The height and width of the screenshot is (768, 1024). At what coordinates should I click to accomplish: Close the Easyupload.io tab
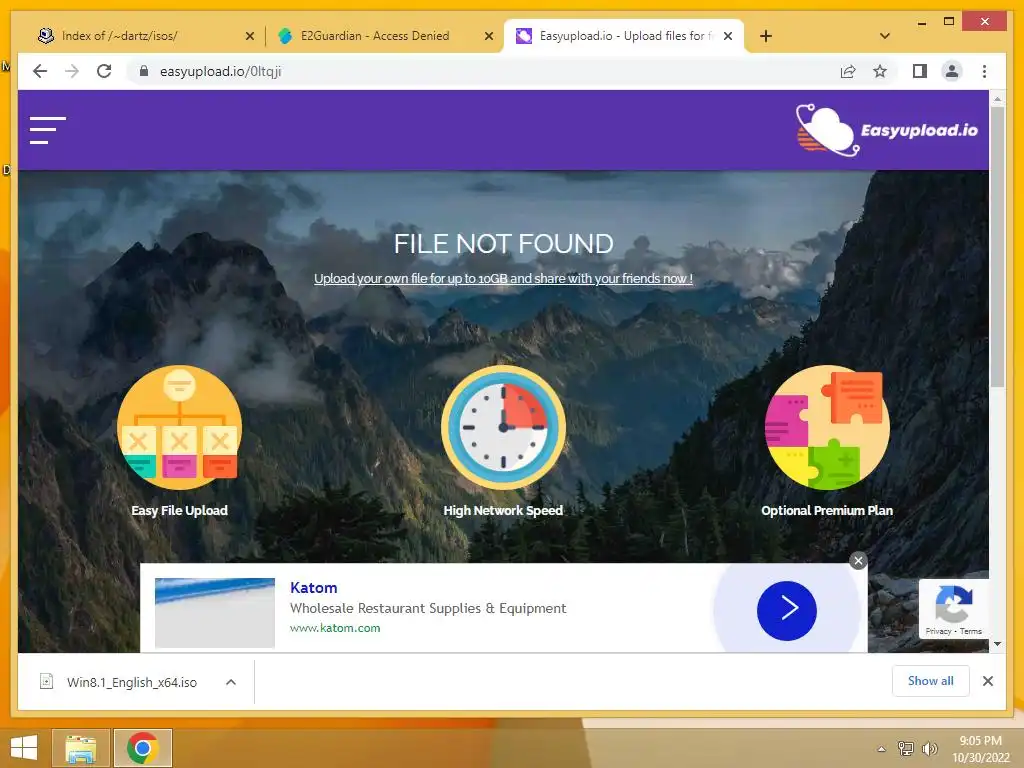[x=728, y=36]
